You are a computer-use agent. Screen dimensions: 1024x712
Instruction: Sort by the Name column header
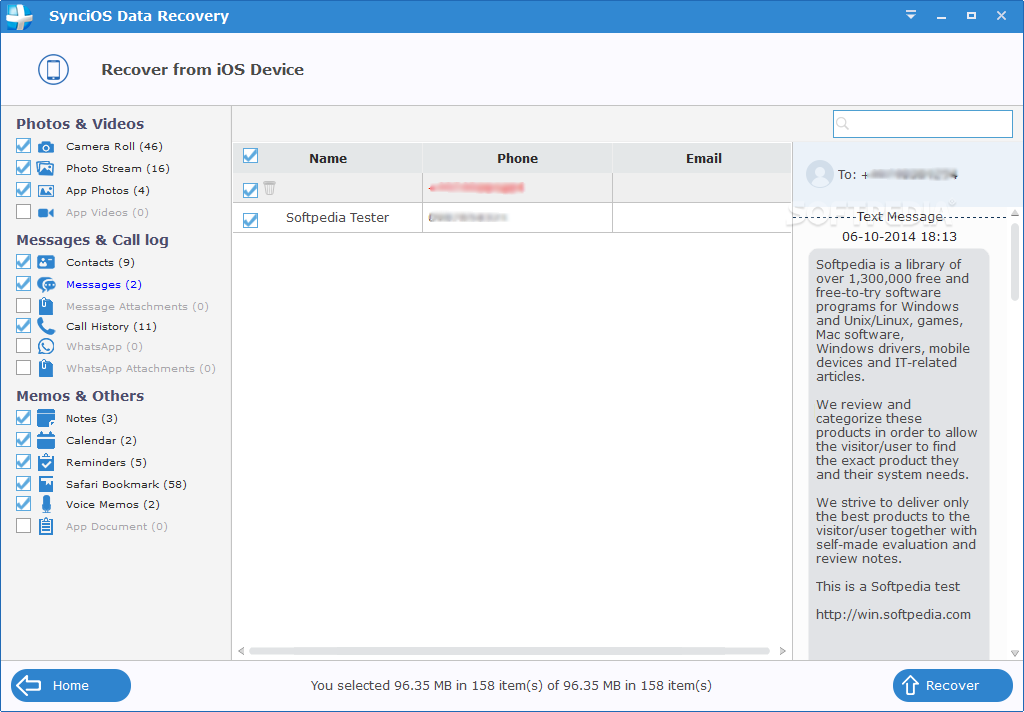(328, 158)
